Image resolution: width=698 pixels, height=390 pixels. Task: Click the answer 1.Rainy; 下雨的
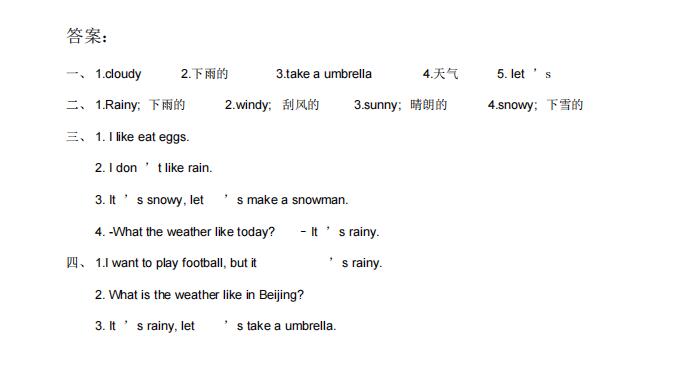pyautogui.click(x=140, y=105)
